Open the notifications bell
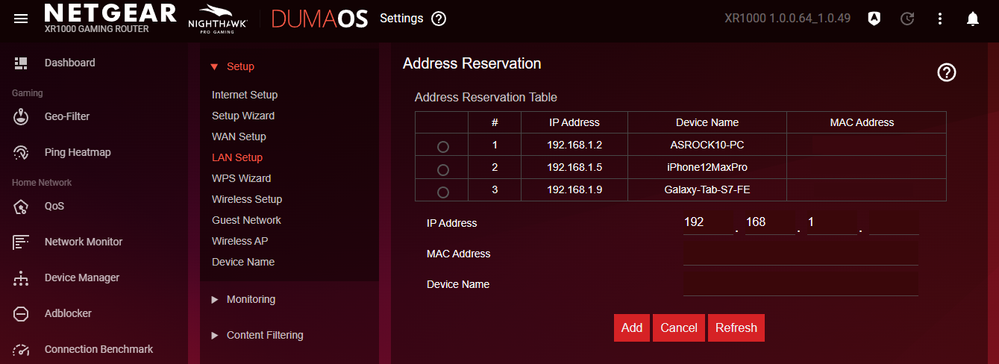999x364 pixels. click(x=972, y=19)
